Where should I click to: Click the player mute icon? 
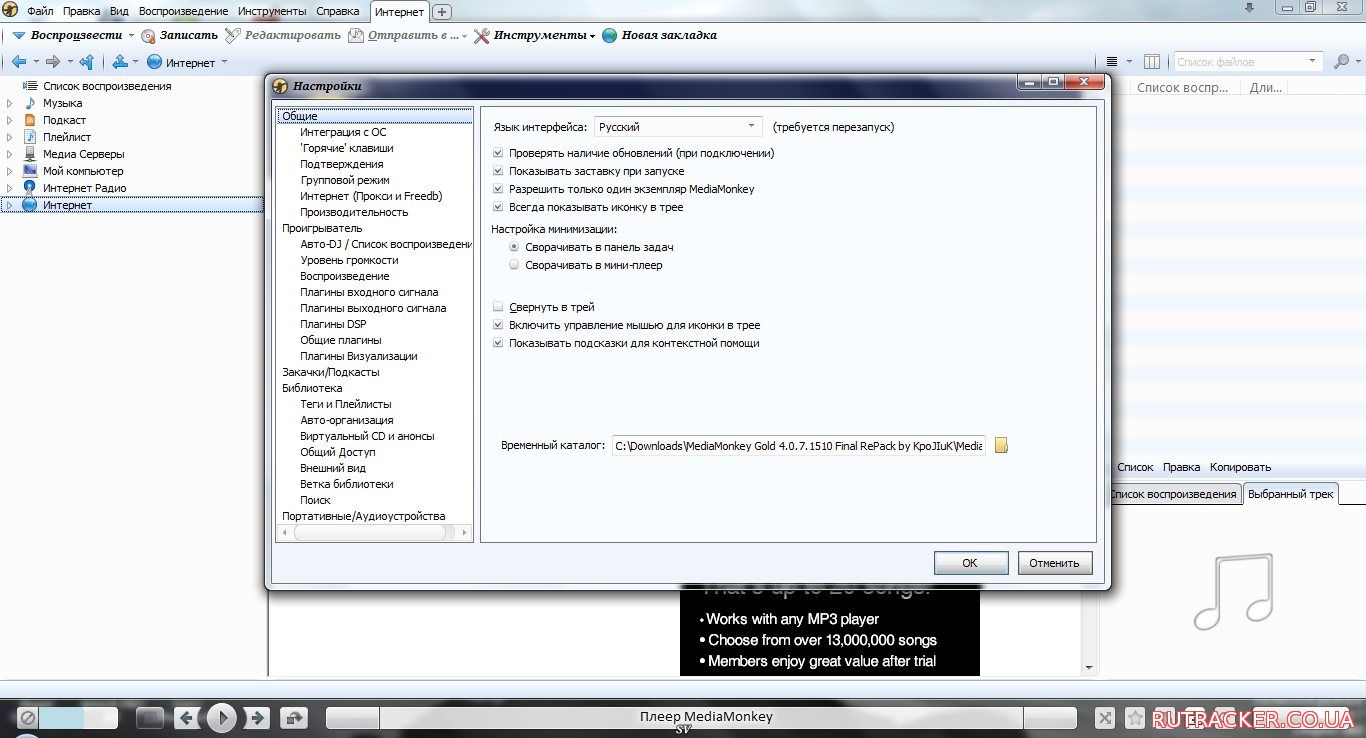pos(28,717)
